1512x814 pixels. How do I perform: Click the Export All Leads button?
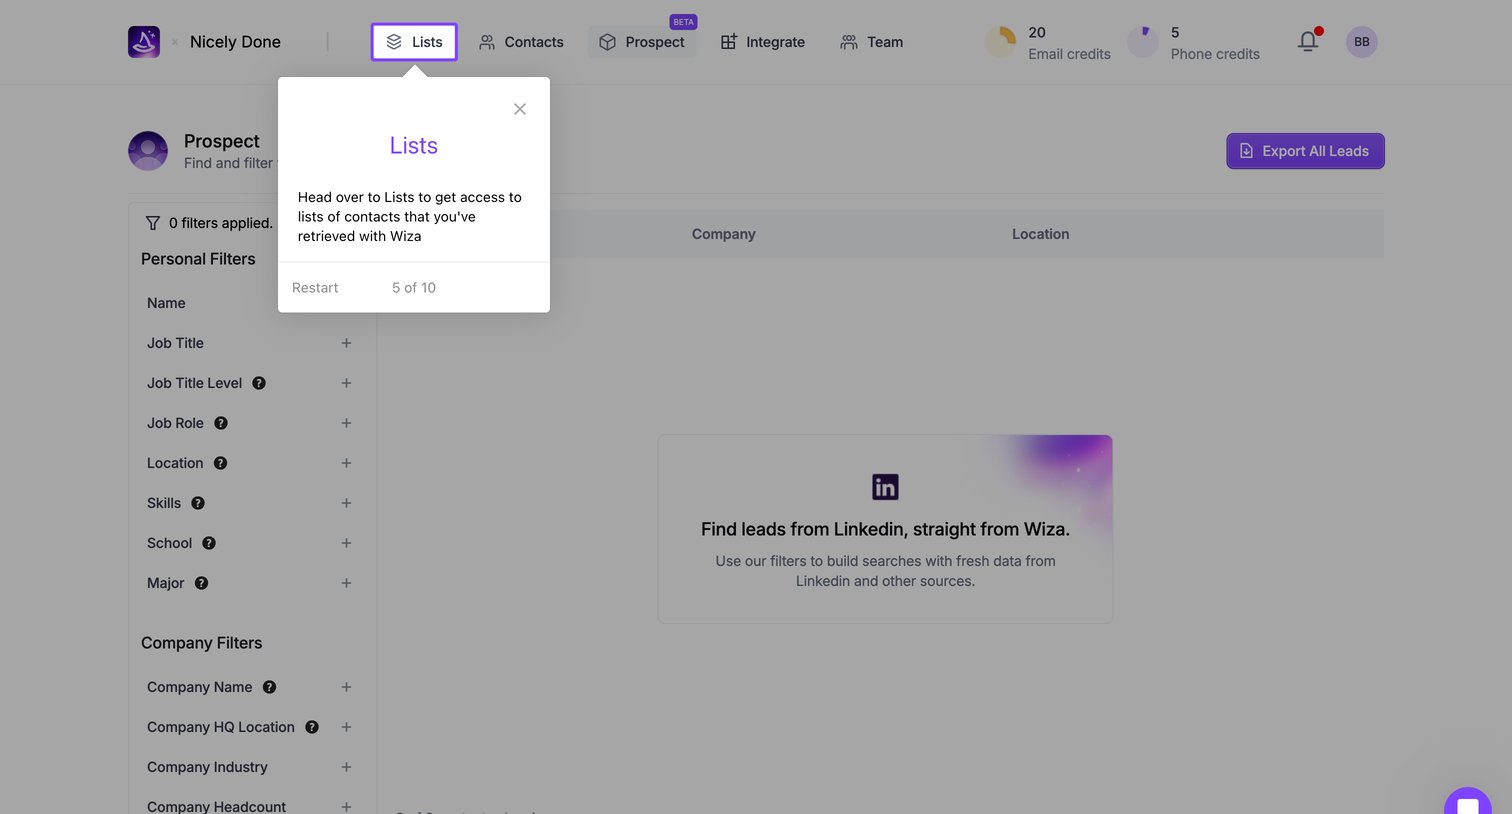pos(1305,151)
